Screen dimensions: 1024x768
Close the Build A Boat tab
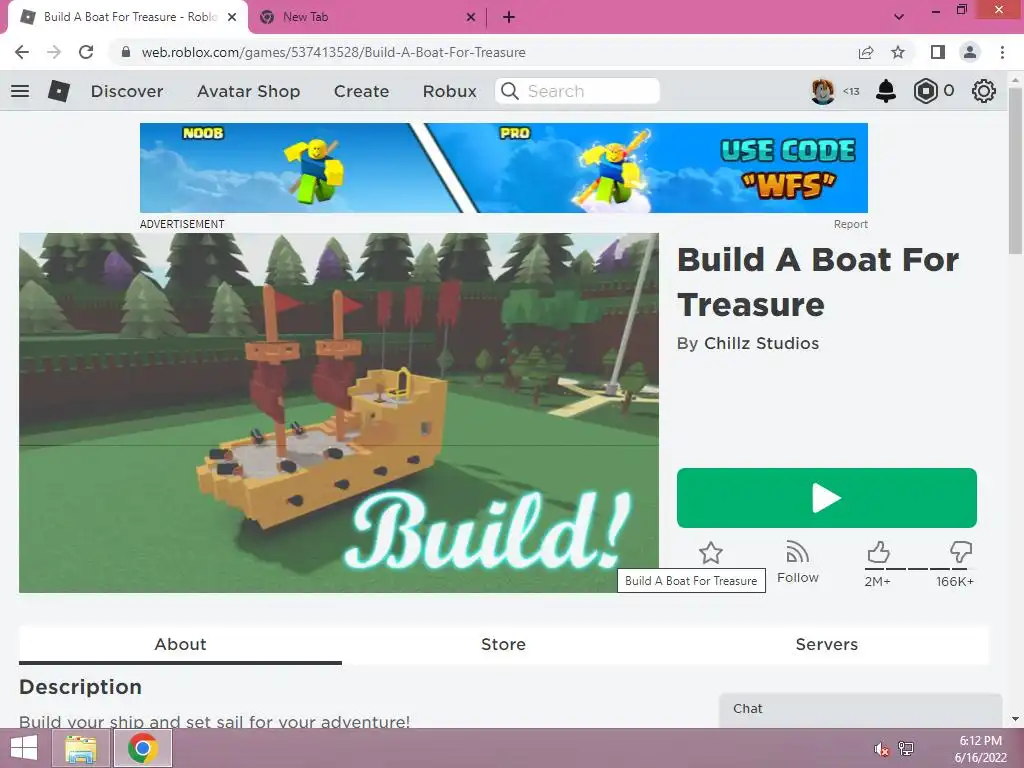point(232,17)
